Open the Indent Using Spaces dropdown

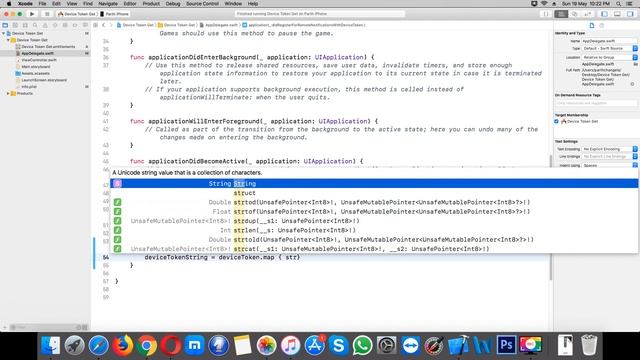click(x=609, y=165)
